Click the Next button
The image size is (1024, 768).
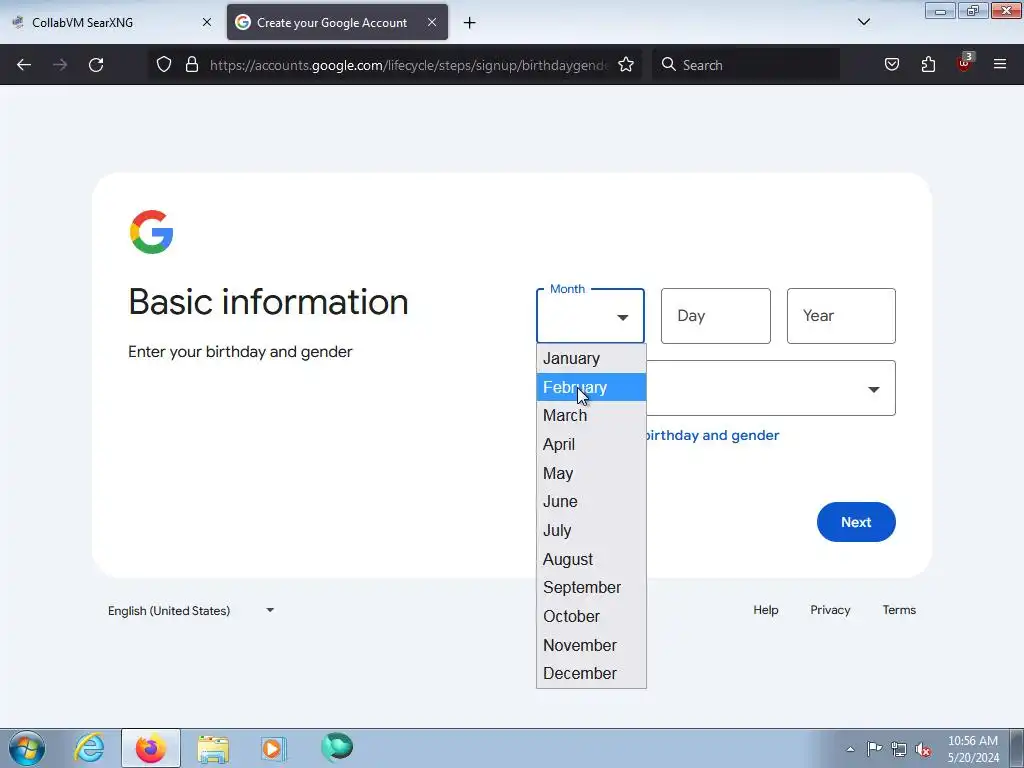click(856, 522)
